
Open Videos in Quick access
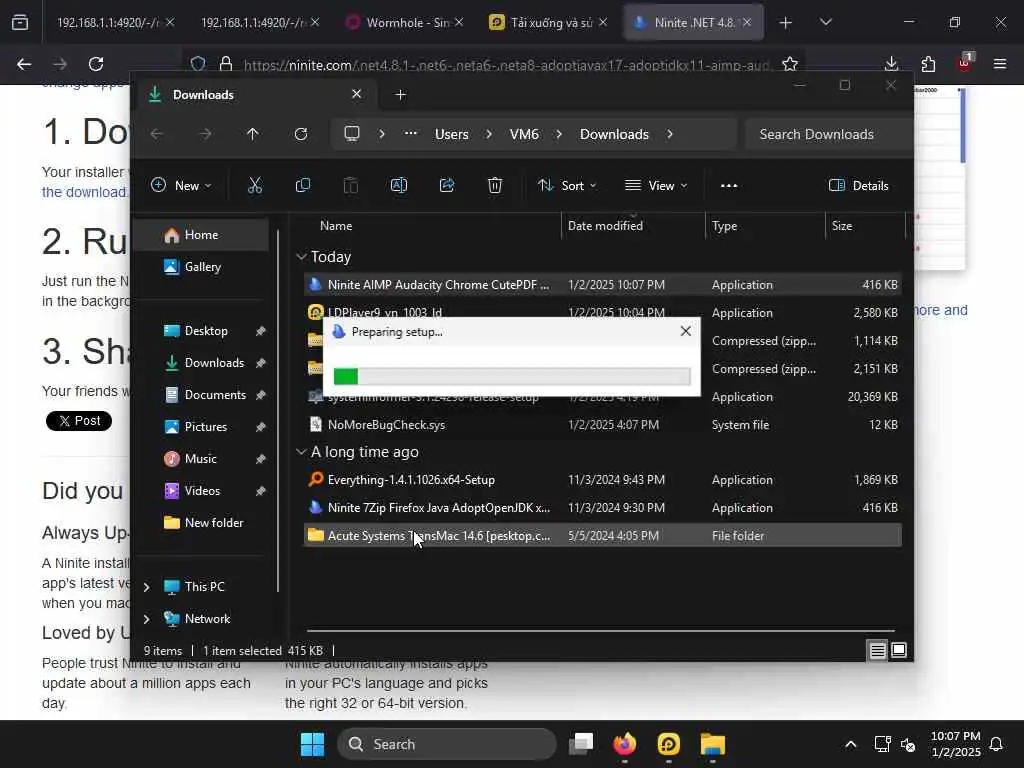[202, 491]
